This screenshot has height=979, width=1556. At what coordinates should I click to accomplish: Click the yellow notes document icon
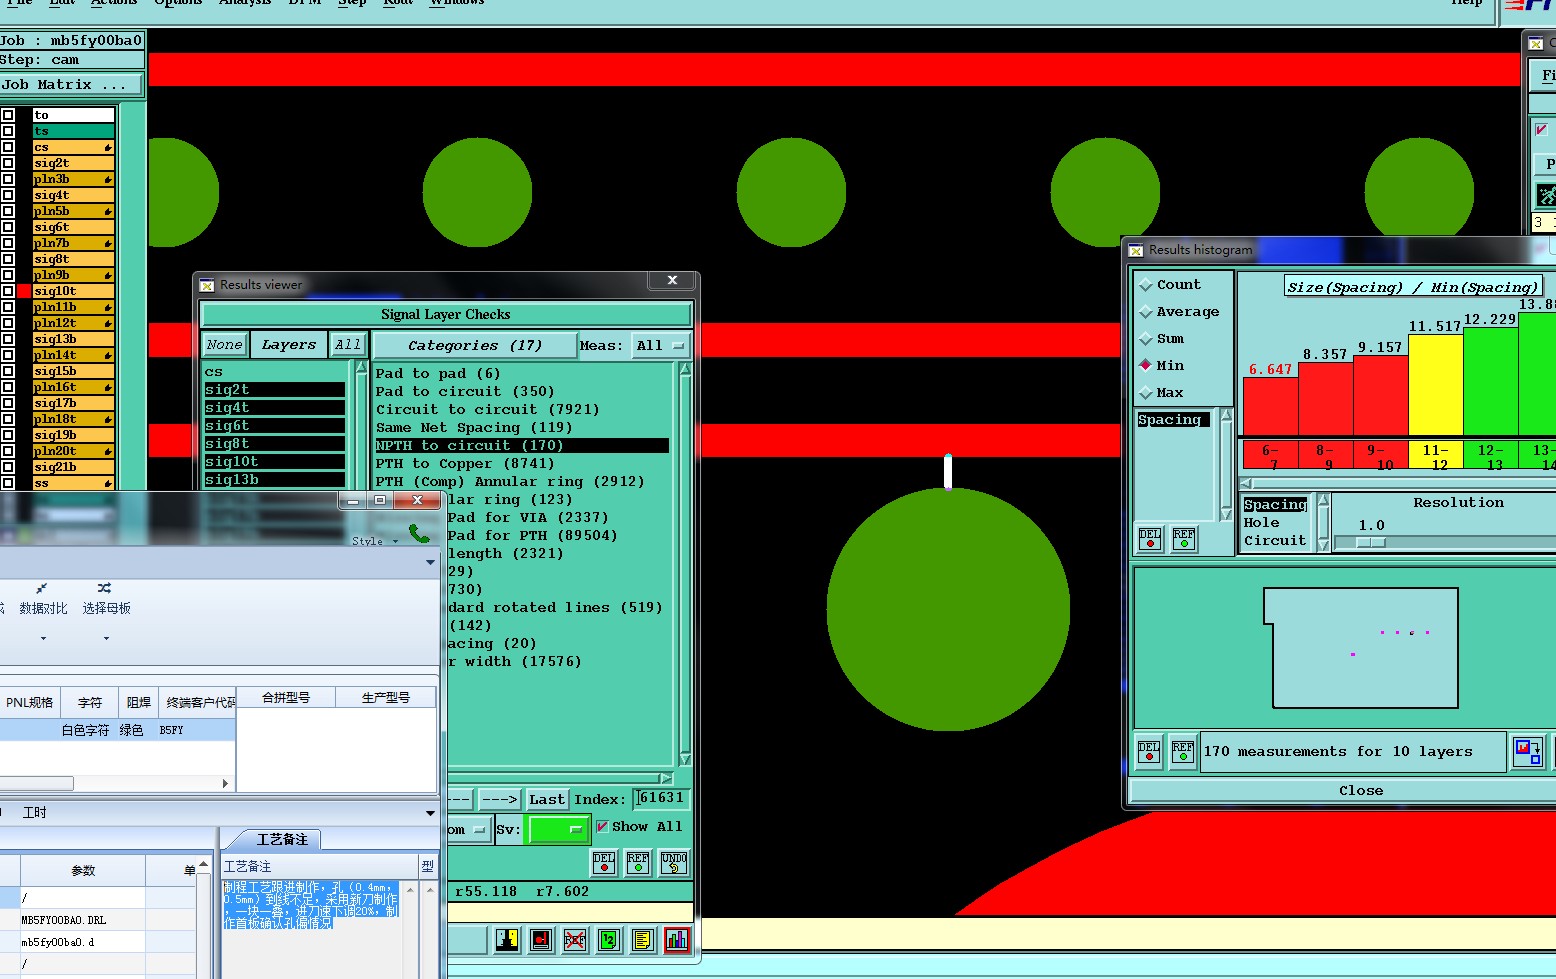click(643, 940)
